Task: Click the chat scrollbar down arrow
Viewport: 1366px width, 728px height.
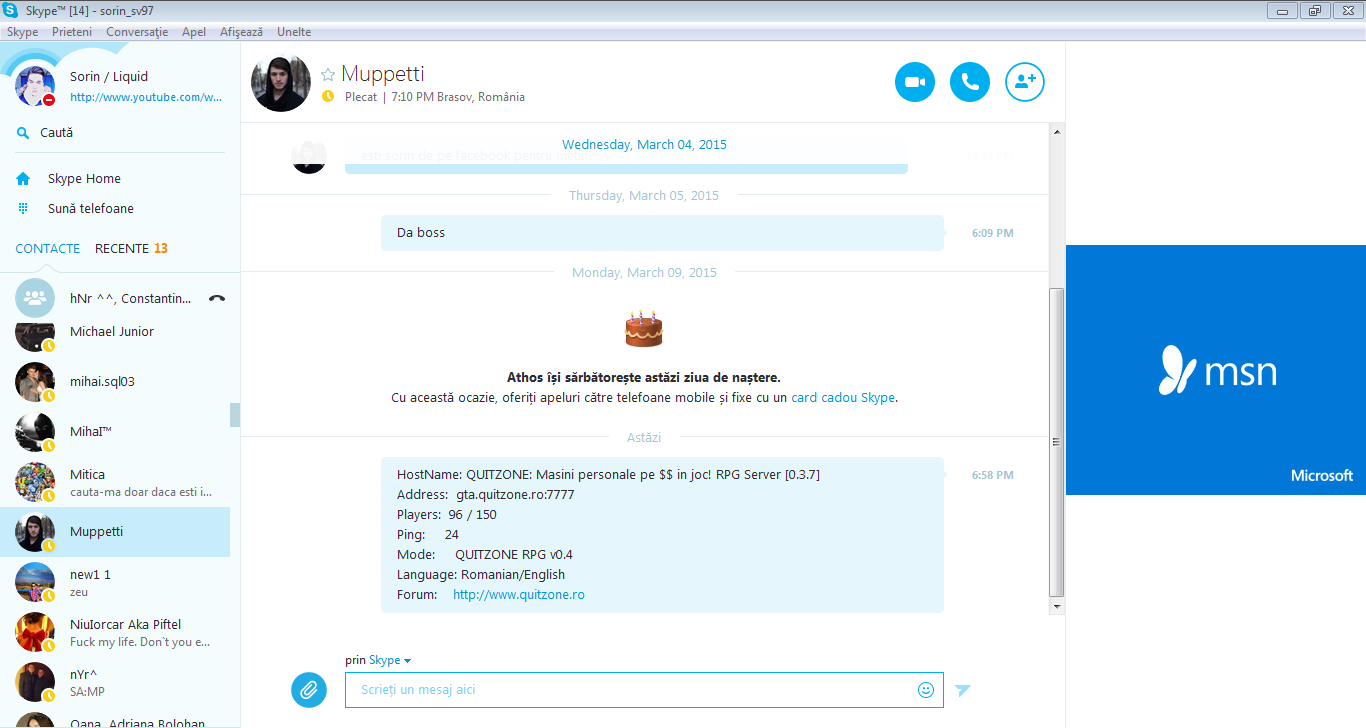Action: (1056, 606)
